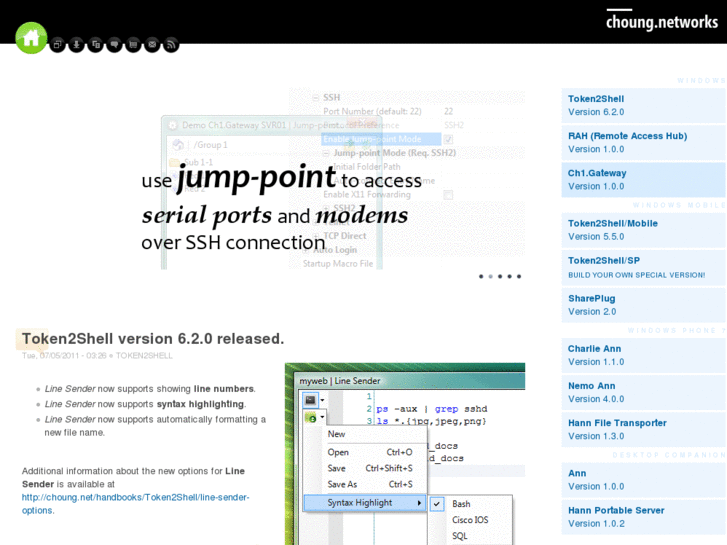Open Token2Shell/SP build your own version
Viewport: 727px width, 545px height.
pos(644,267)
